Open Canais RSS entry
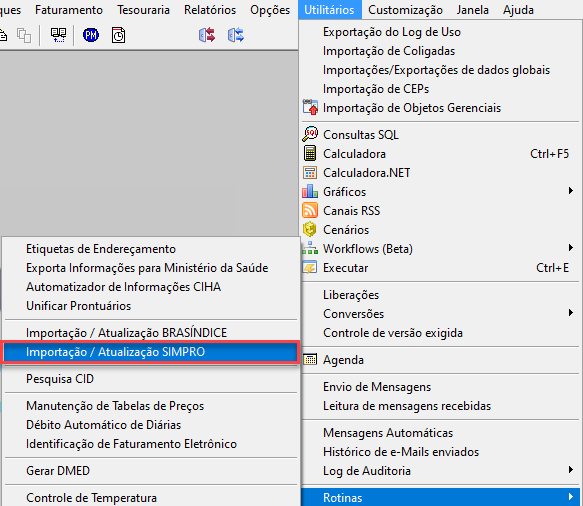Viewport: 583px width, 506px height. (x=440, y=210)
